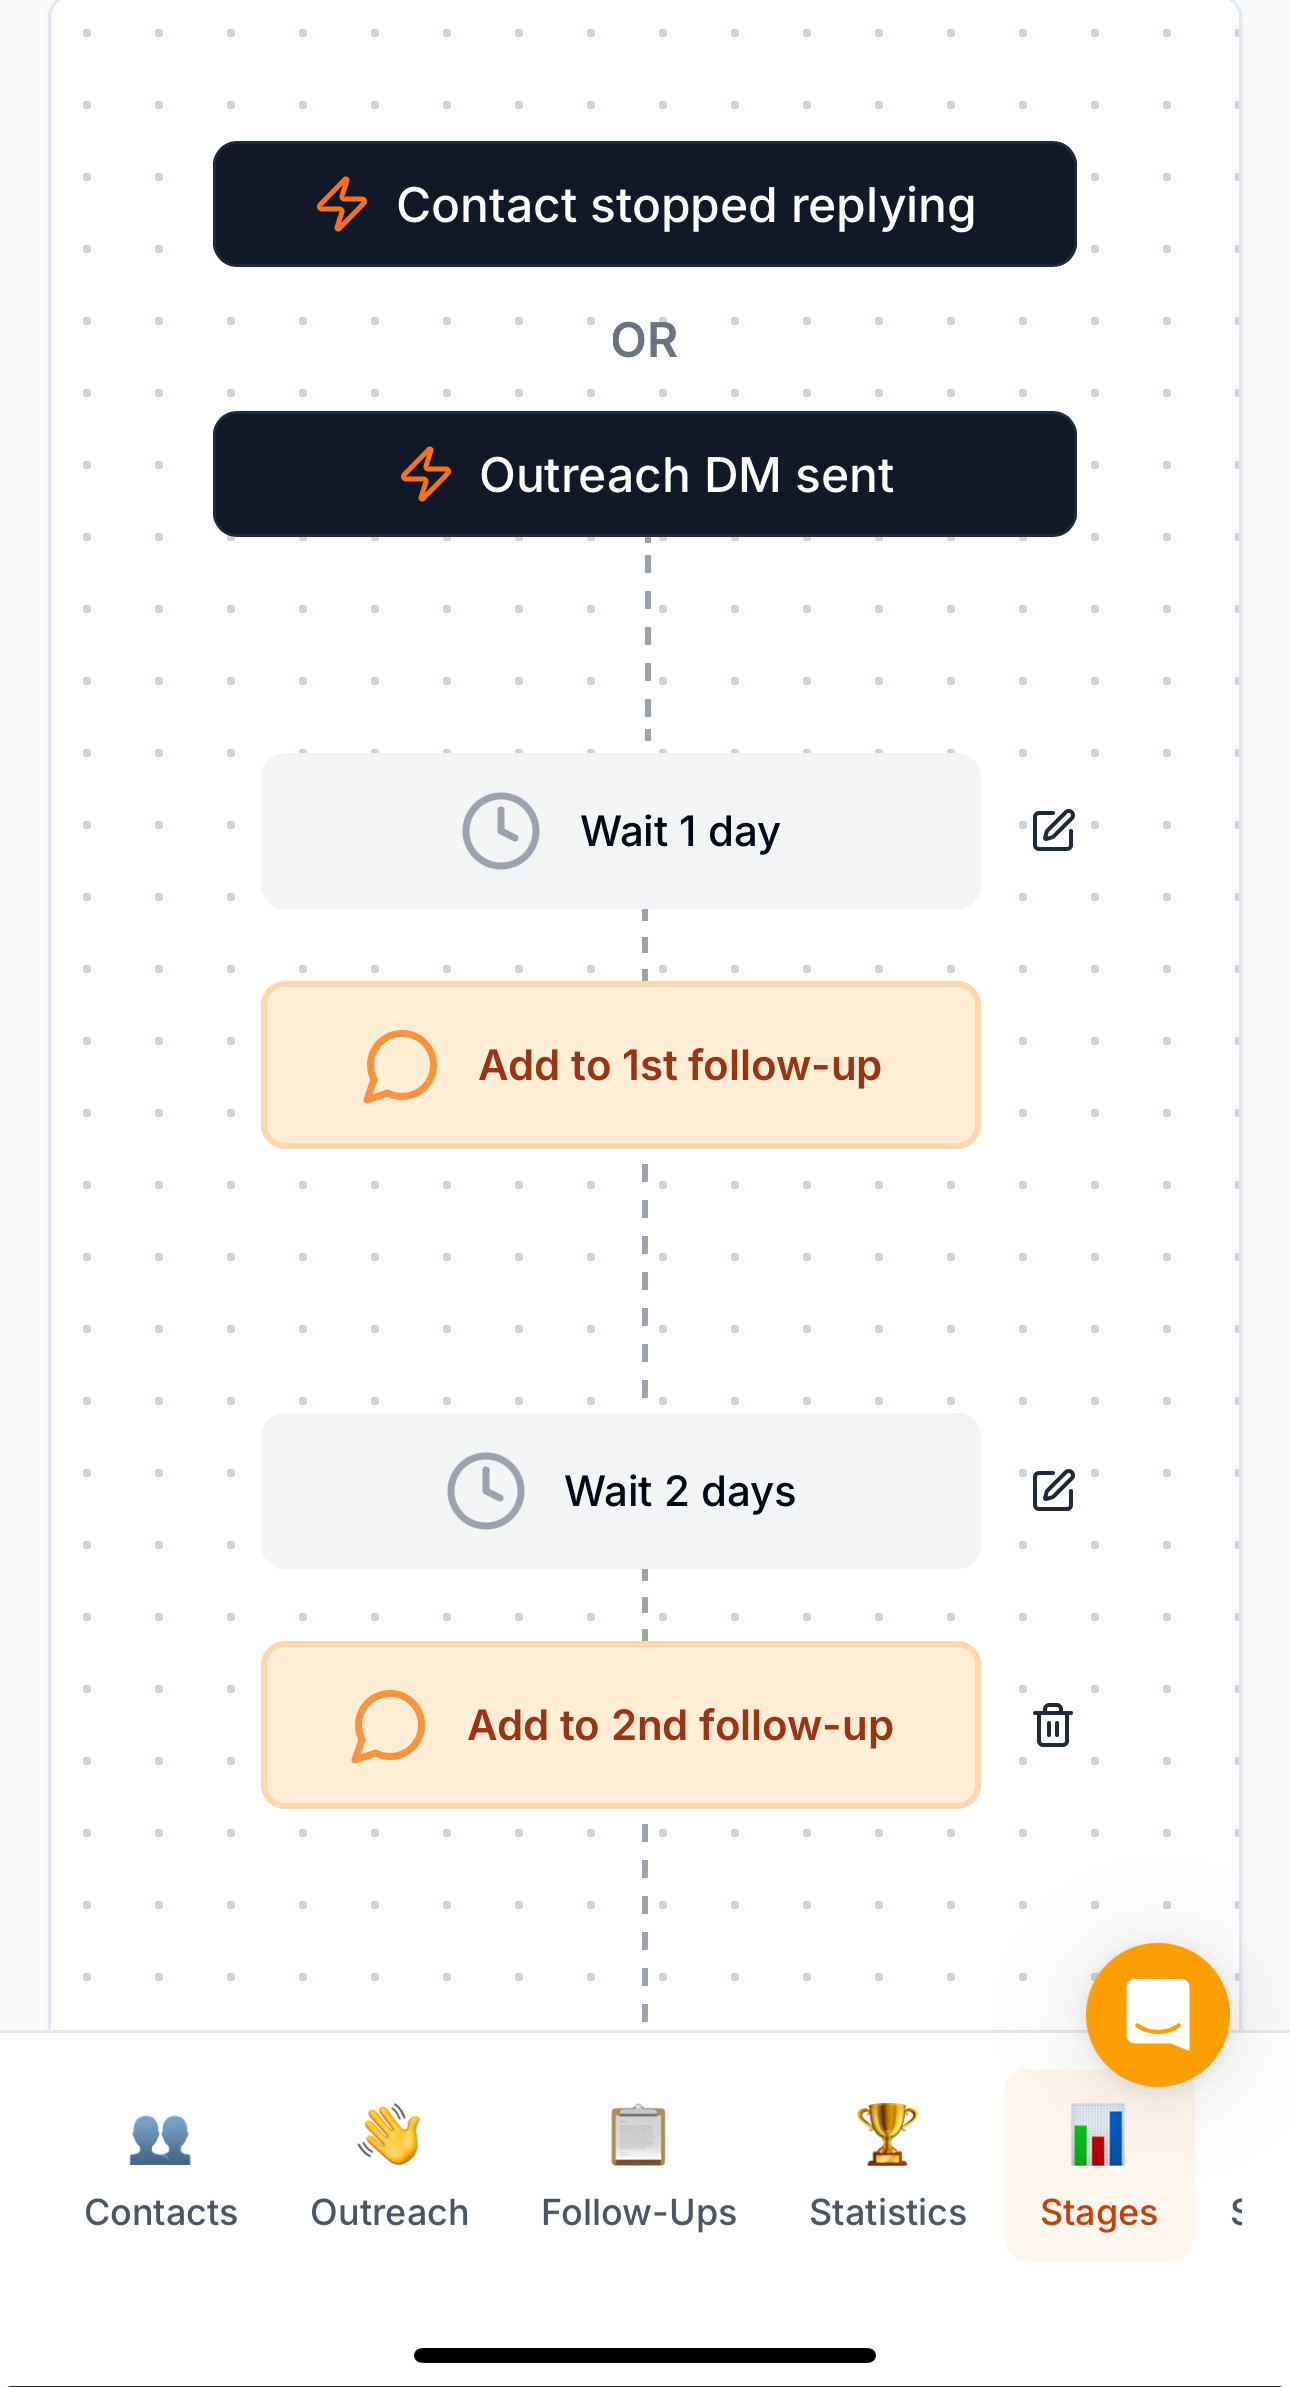Screen dimensions: 1290x2387
Task: Click the Contacts people icon
Action: [x=160, y=2139]
